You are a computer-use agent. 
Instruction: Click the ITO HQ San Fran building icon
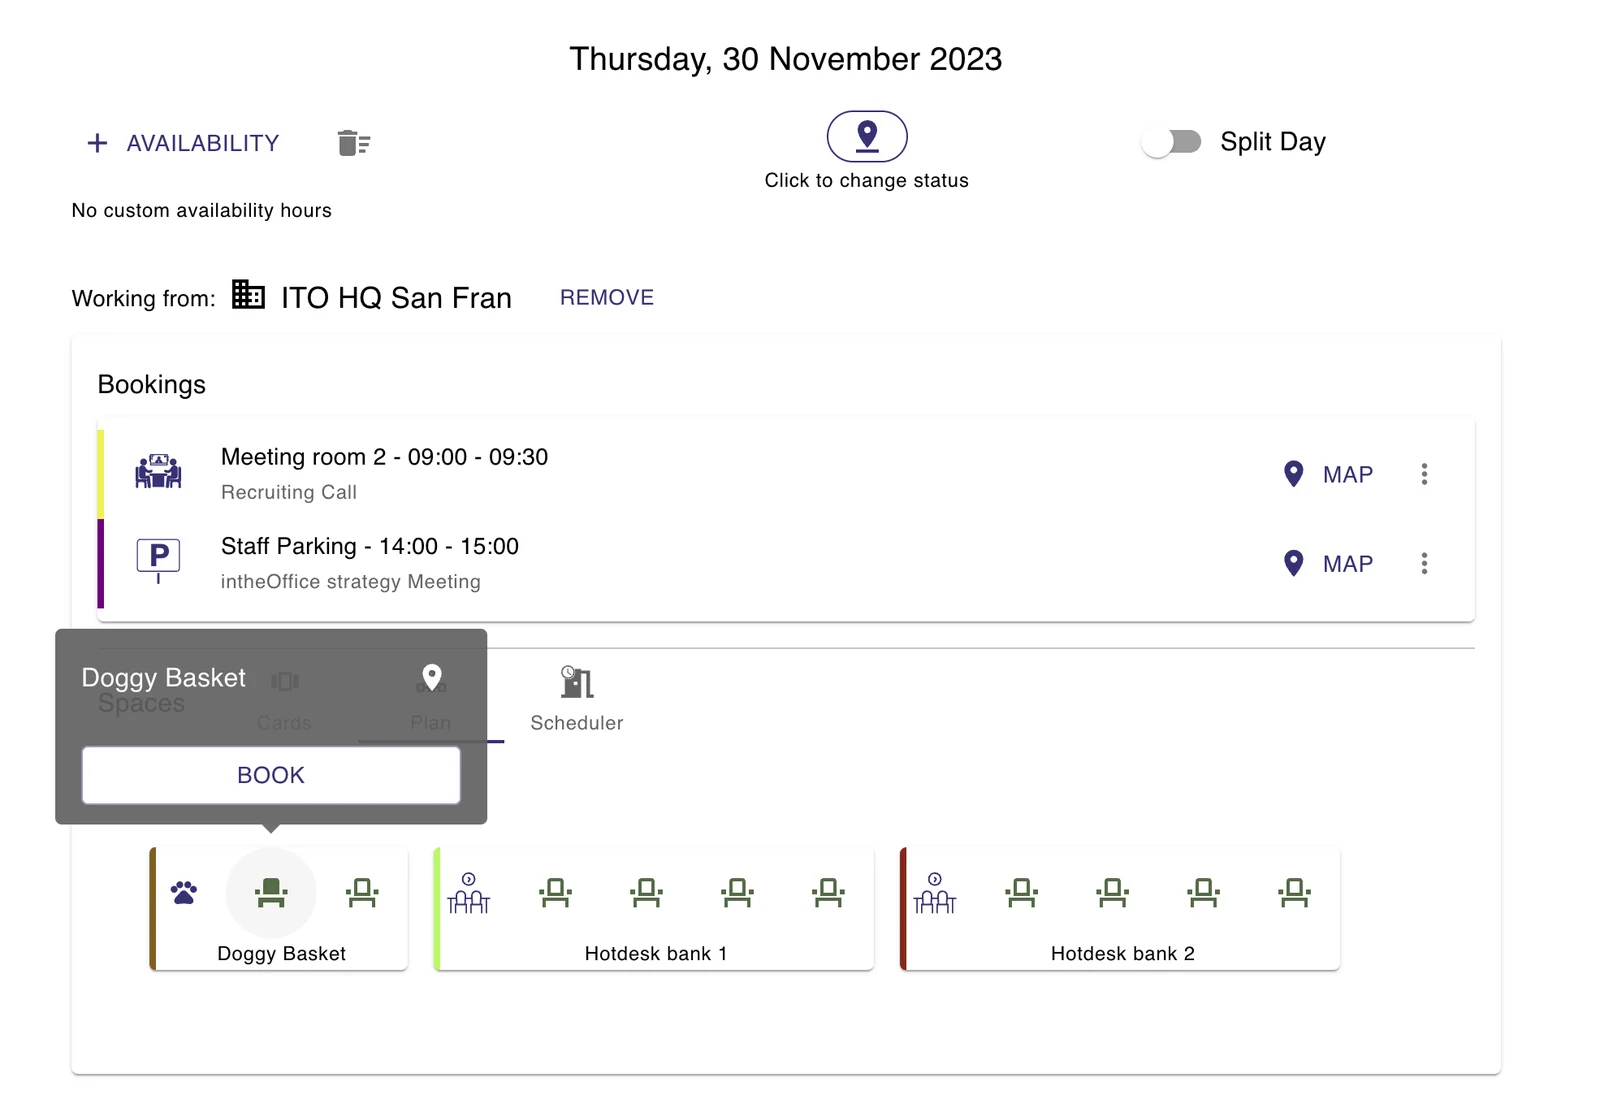point(248,294)
